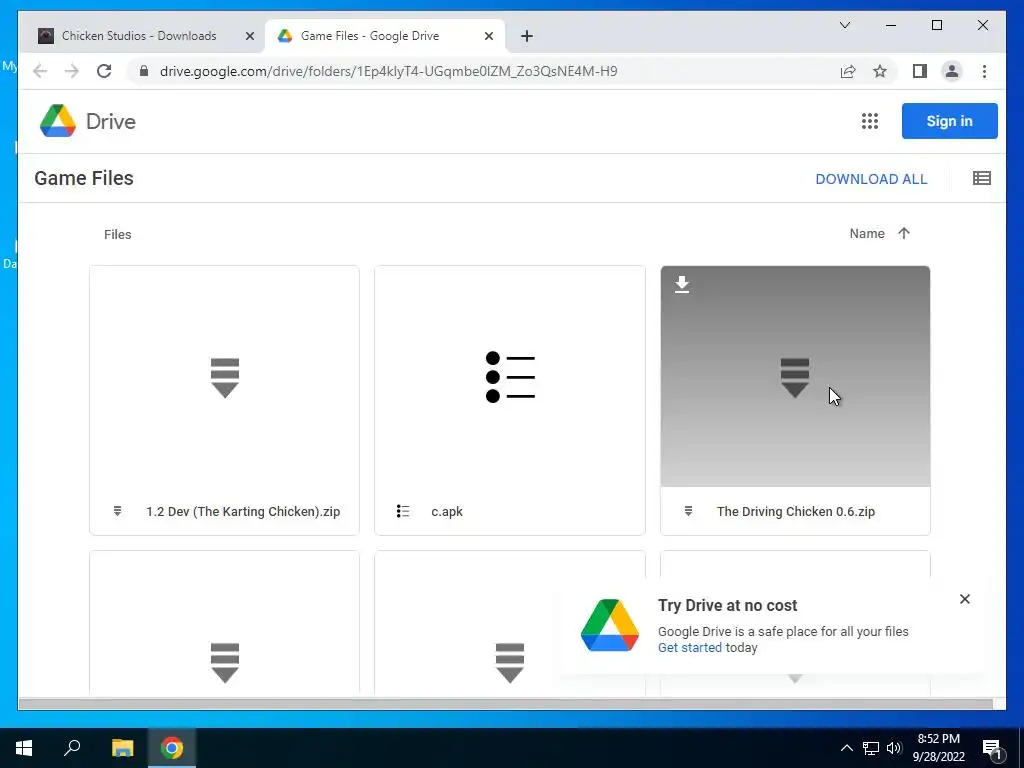The height and width of the screenshot is (768, 1024).
Task: Switch to list layout view icon
Action: (x=982, y=178)
